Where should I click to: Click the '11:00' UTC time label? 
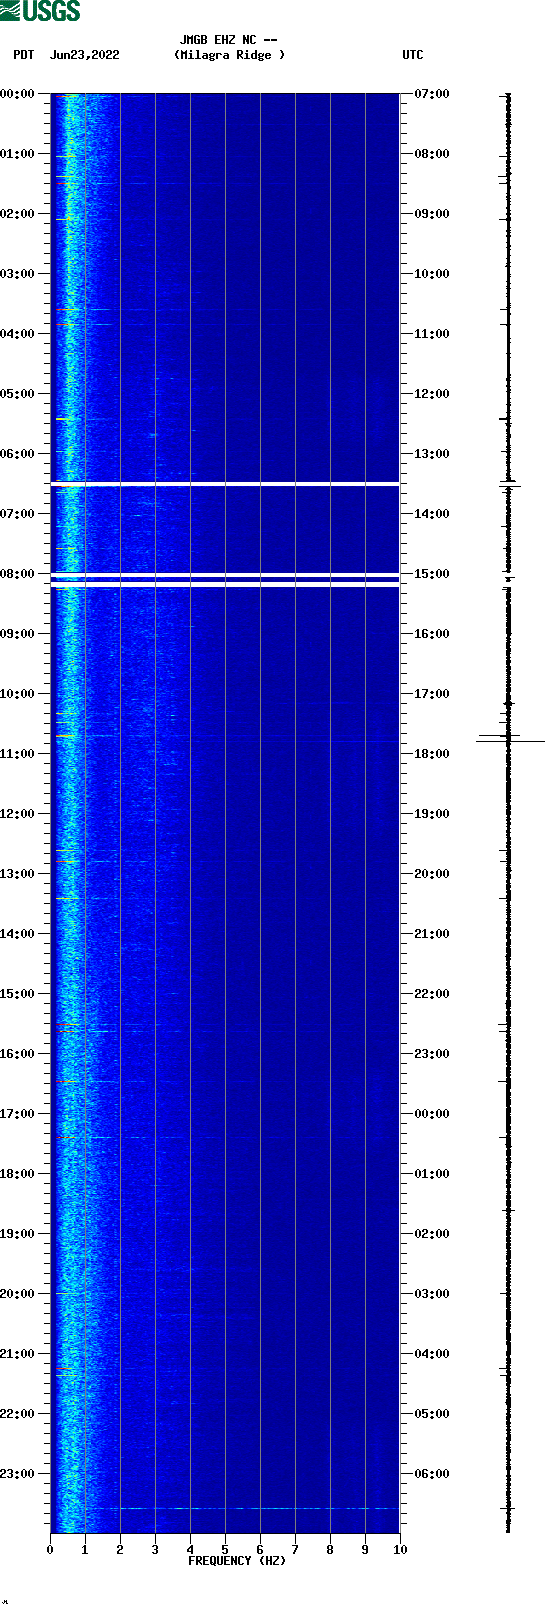point(432,334)
